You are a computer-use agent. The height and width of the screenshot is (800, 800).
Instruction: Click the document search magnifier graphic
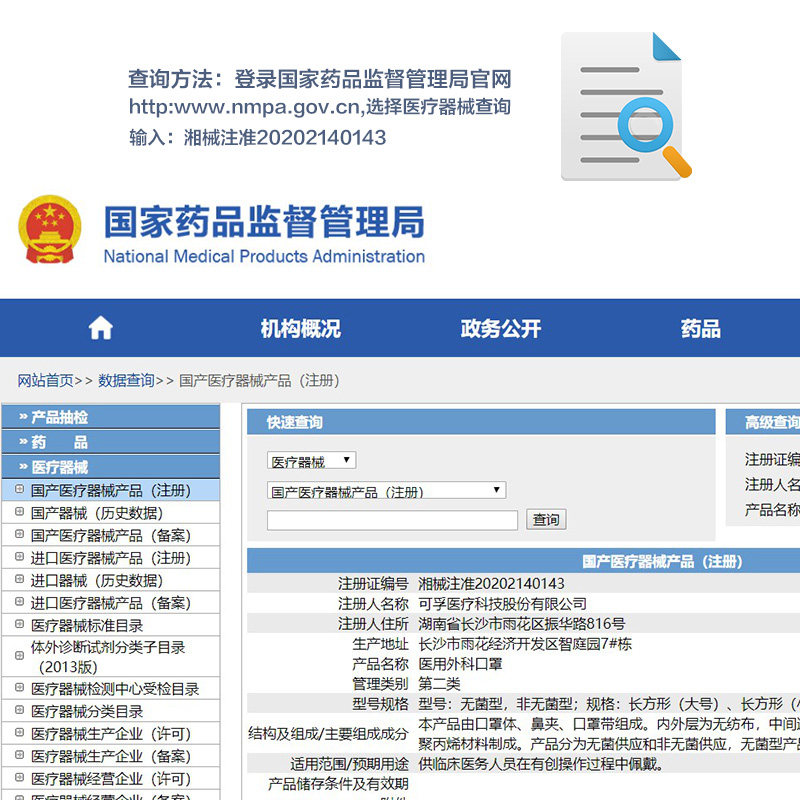(x=627, y=106)
